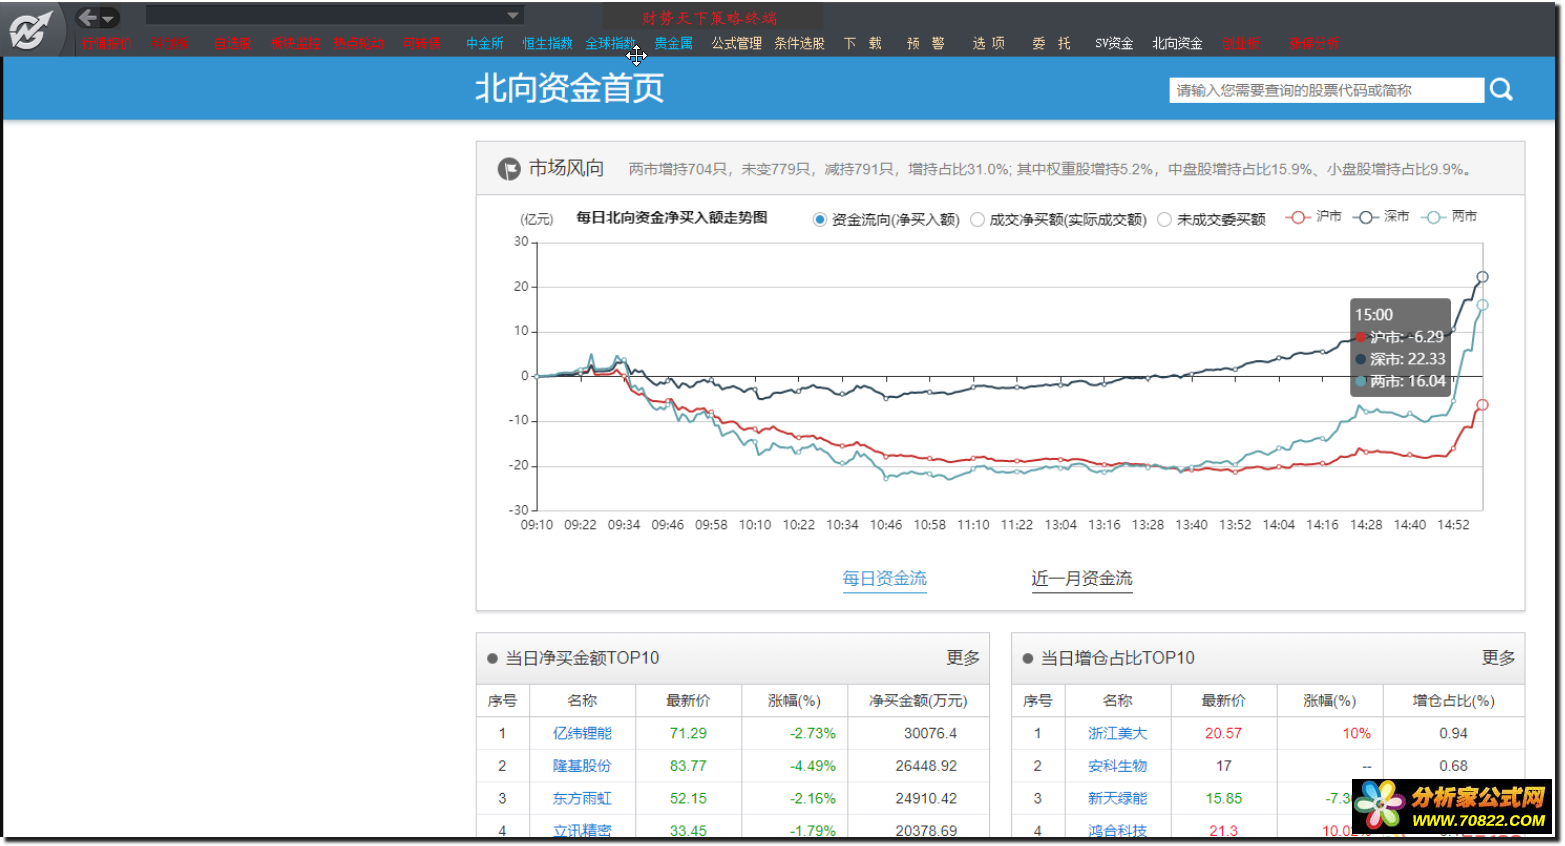Open the 委托 menu
Viewport: 1565px width, 846px height.
click(x=1051, y=44)
